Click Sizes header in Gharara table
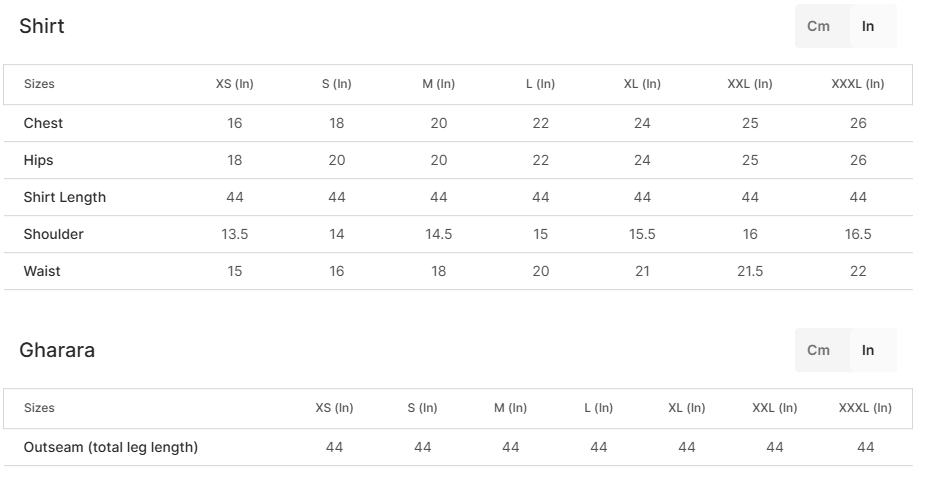The image size is (932, 481). [x=39, y=408]
